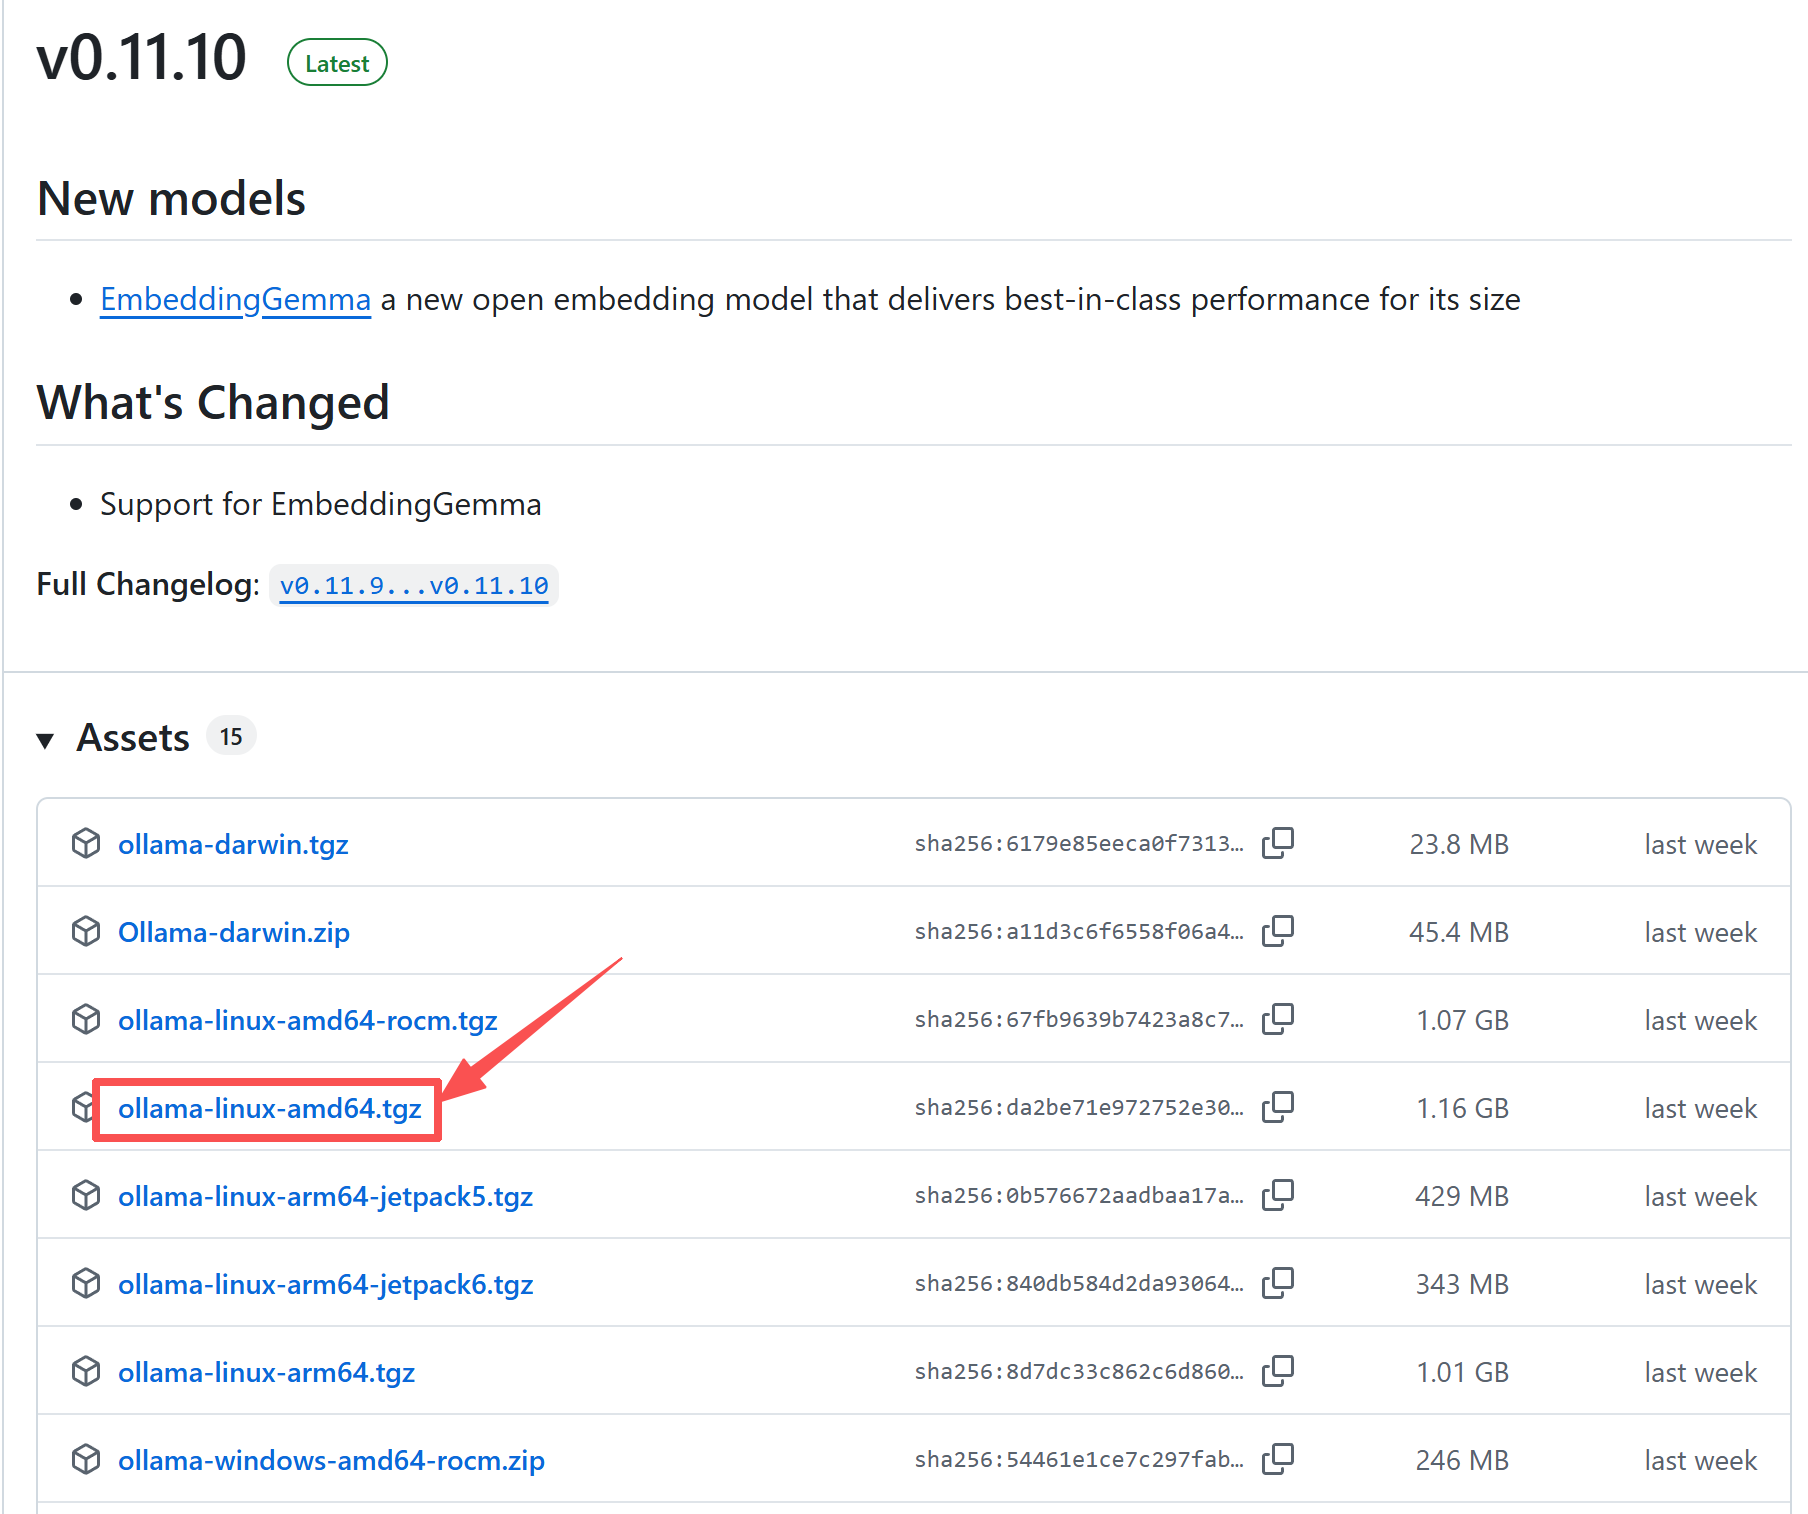Download ollama-linux-amd64-rocm.tgz
1808x1514 pixels.
click(x=308, y=1020)
